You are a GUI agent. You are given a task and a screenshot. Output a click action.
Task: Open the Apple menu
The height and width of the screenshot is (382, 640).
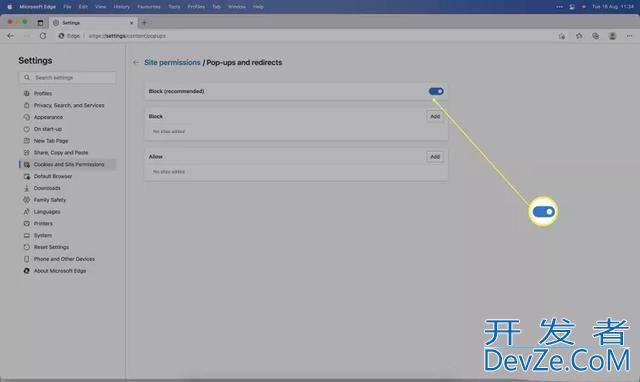[x=9, y=7]
